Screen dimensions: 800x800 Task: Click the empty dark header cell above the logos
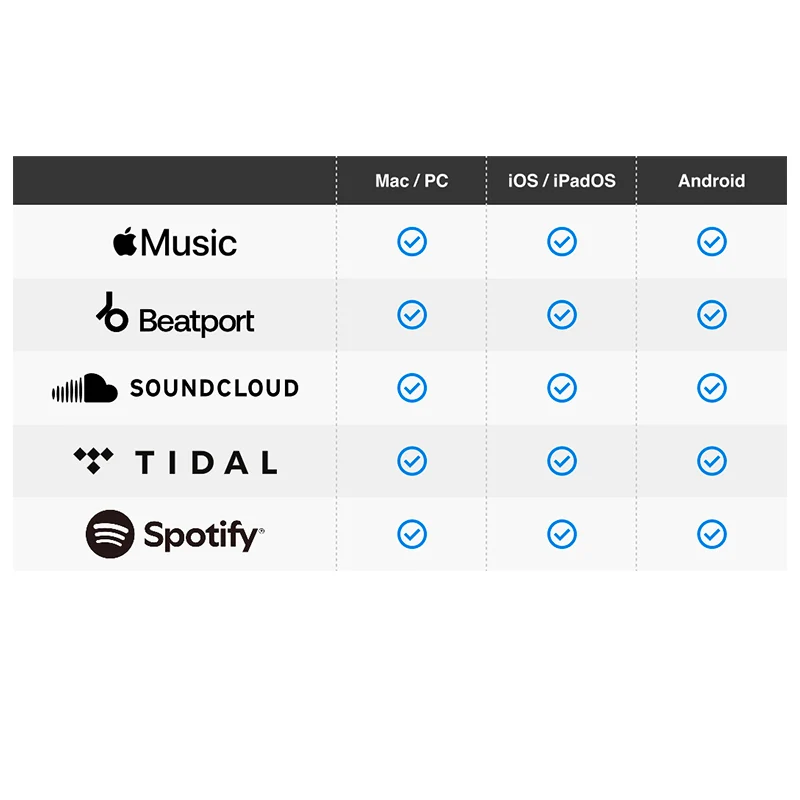(174, 181)
